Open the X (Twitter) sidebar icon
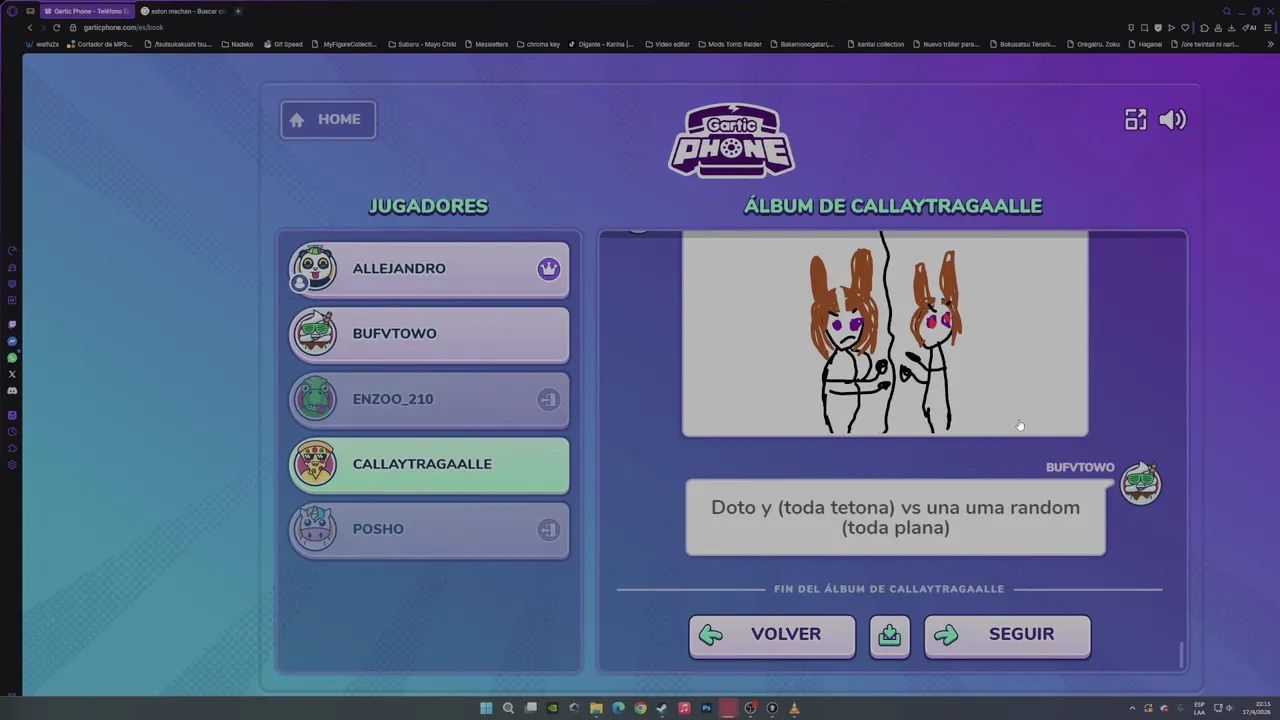 click(12, 374)
